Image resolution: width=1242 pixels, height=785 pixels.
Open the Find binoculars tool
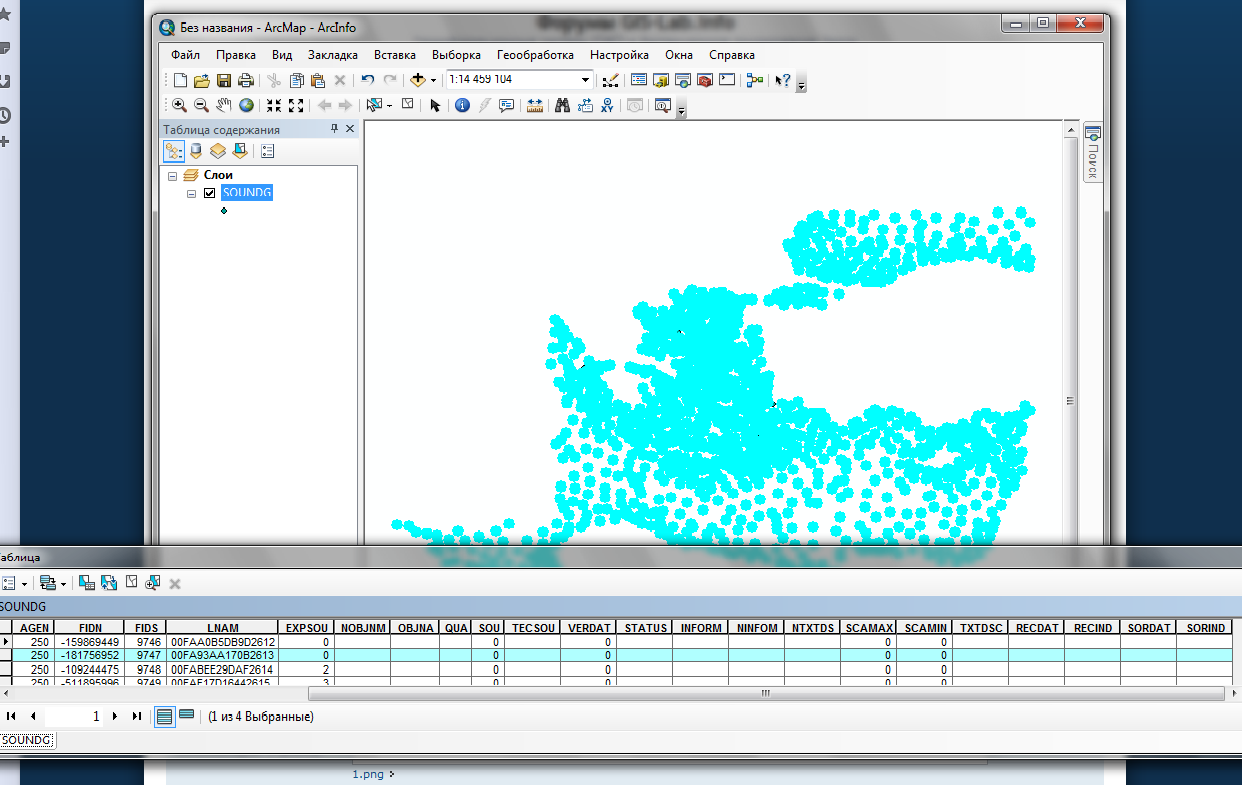pos(562,105)
